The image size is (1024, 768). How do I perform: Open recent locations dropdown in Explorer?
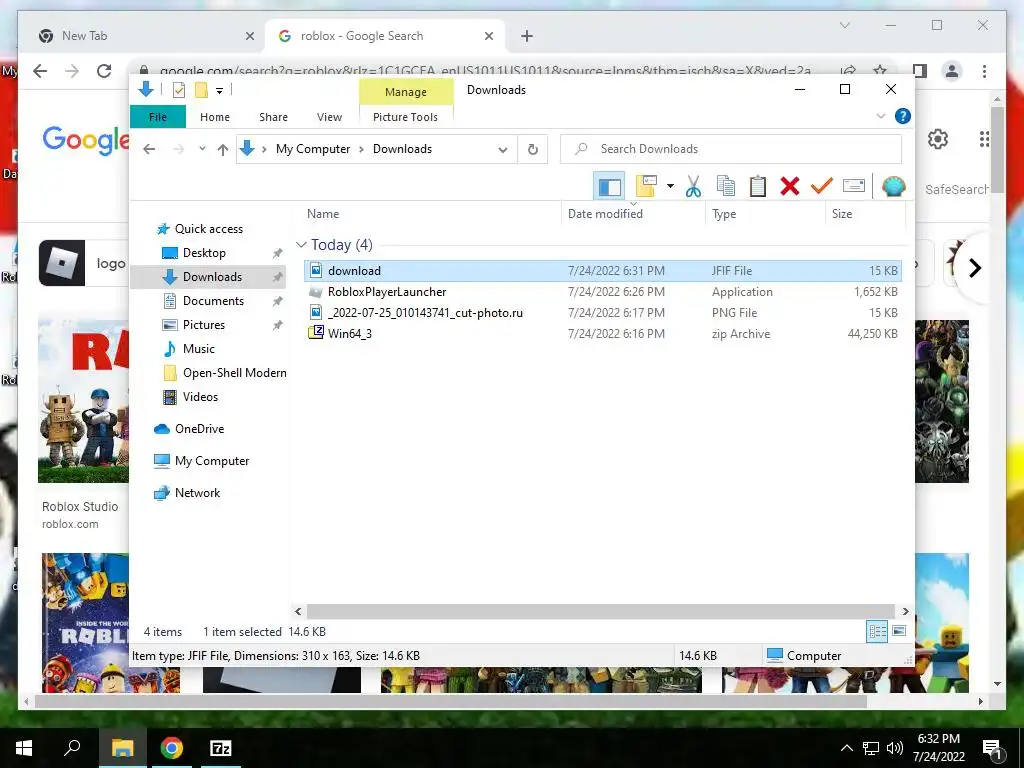(x=202, y=149)
